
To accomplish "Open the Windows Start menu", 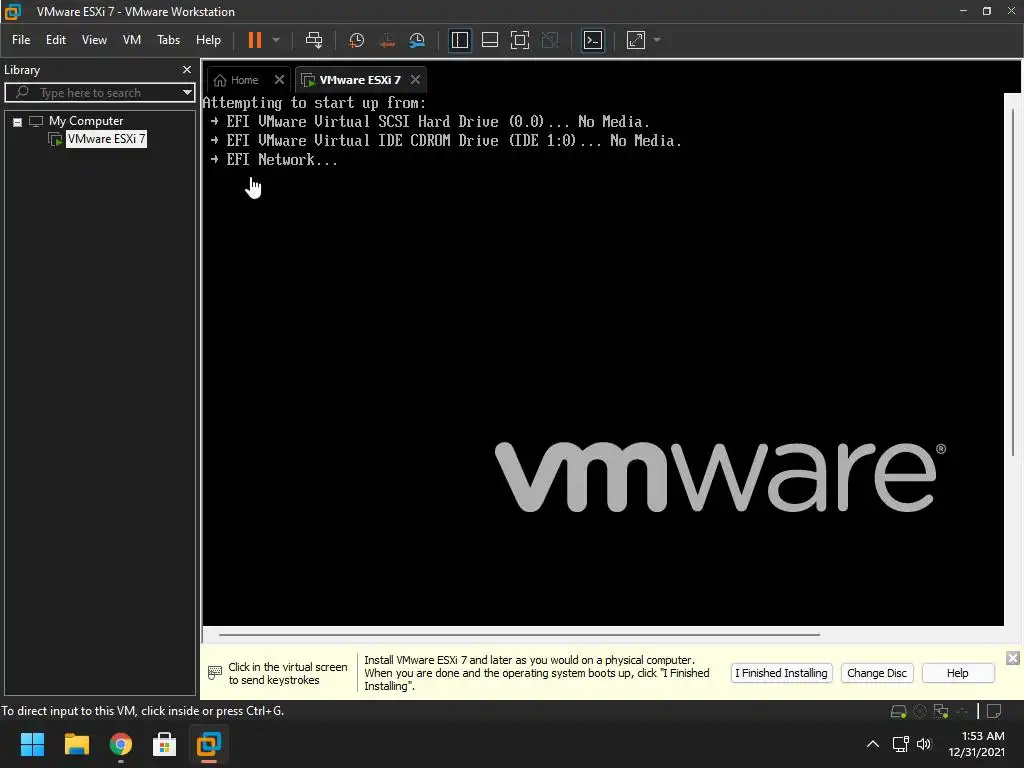I will pos(32,744).
